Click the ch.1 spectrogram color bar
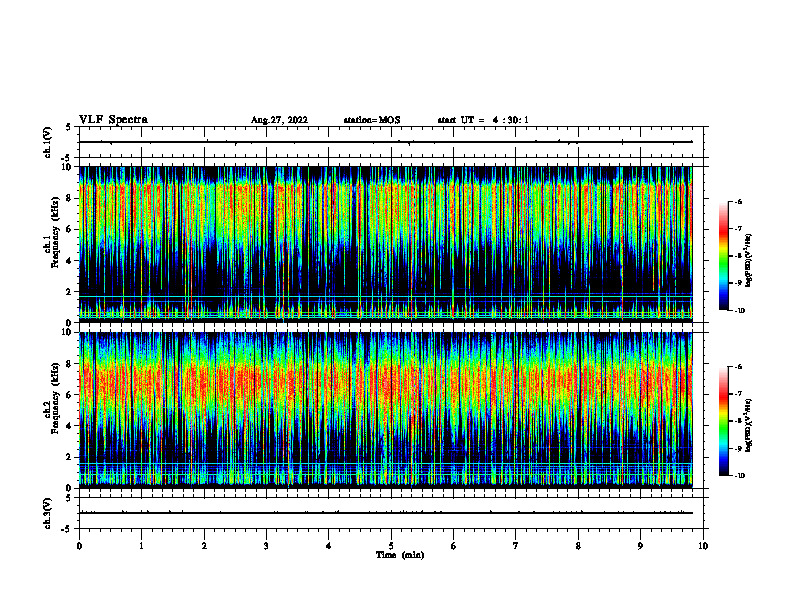 [x=724, y=256]
